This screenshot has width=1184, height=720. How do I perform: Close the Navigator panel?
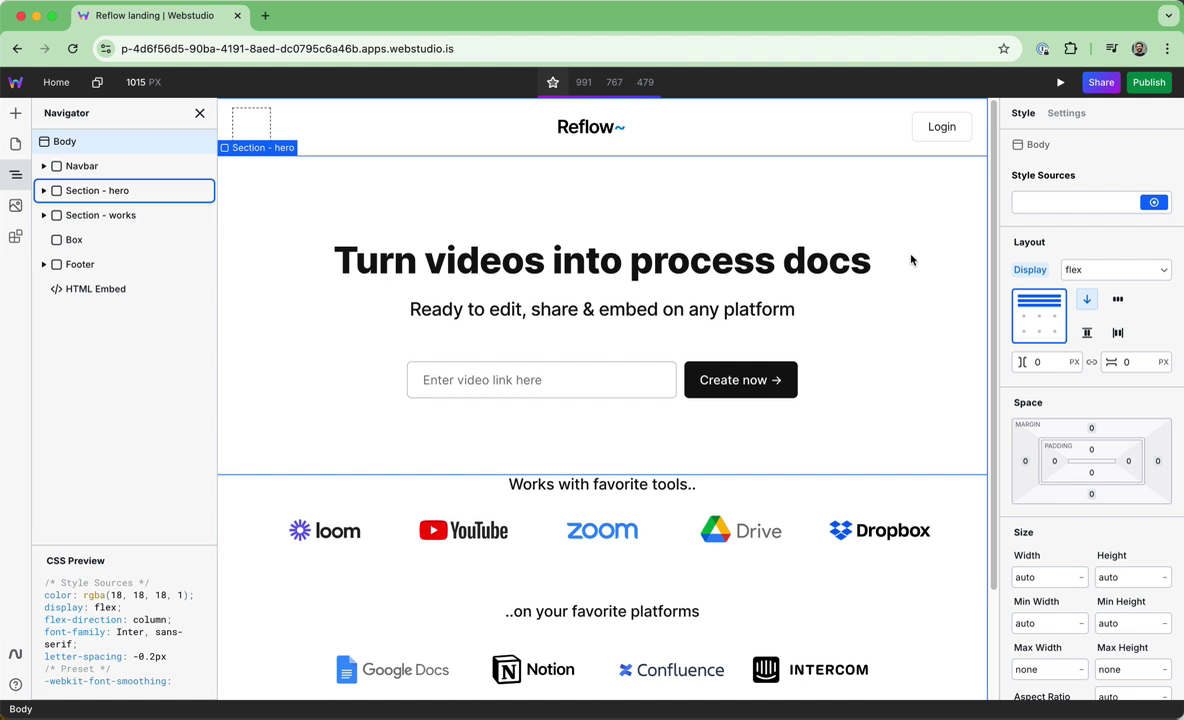pyautogui.click(x=200, y=113)
